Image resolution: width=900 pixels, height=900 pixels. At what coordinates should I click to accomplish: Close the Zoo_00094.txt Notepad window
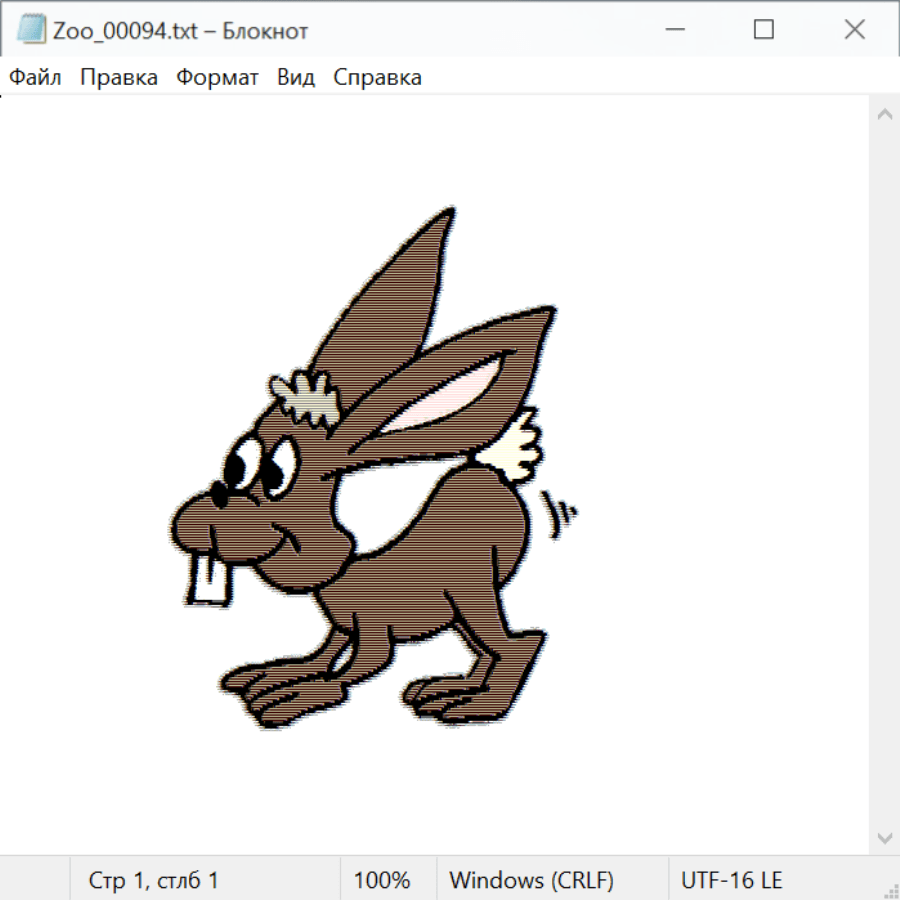[854, 30]
